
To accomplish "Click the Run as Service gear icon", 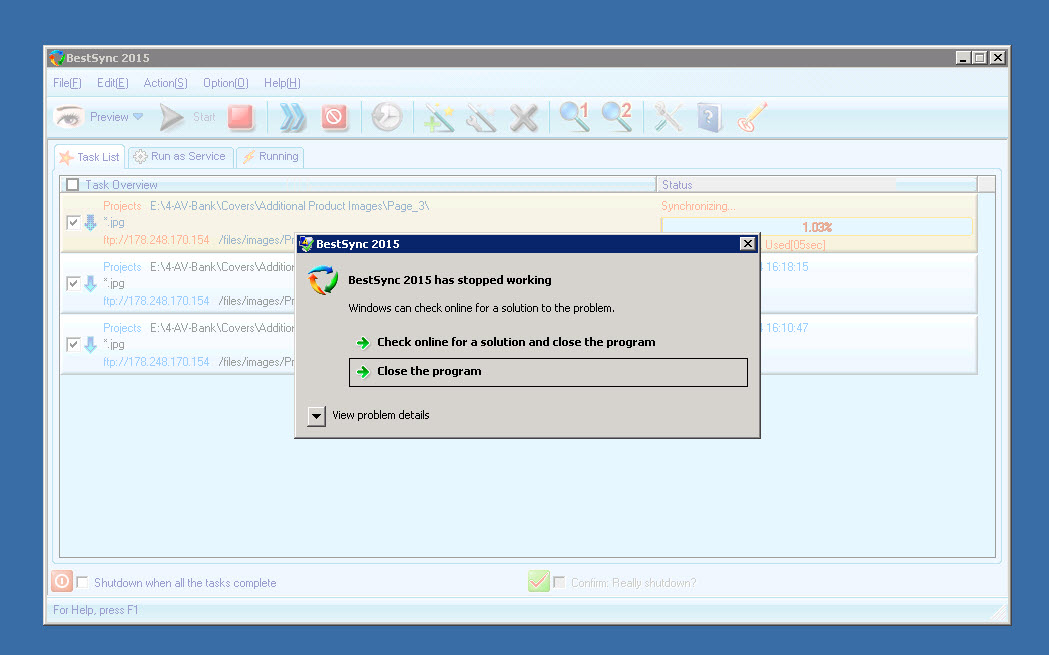I will click(x=140, y=157).
